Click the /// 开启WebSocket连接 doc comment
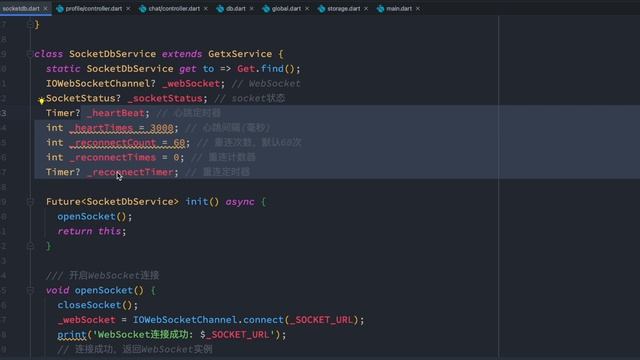 (102, 276)
